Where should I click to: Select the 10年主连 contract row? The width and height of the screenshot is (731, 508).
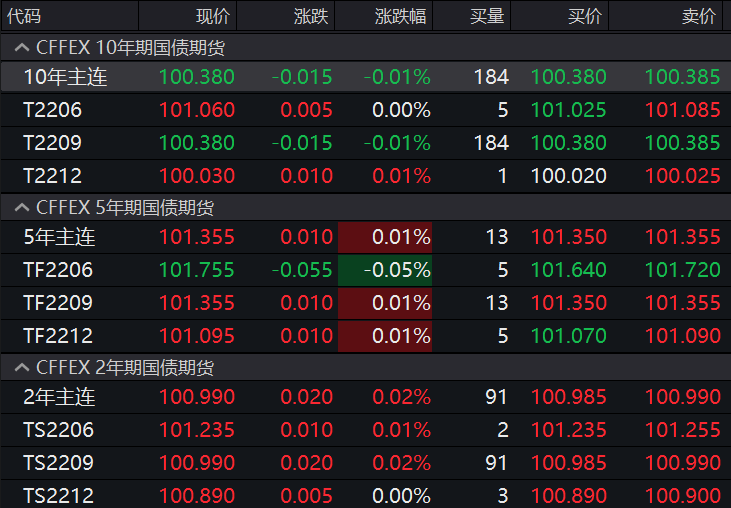point(65,77)
